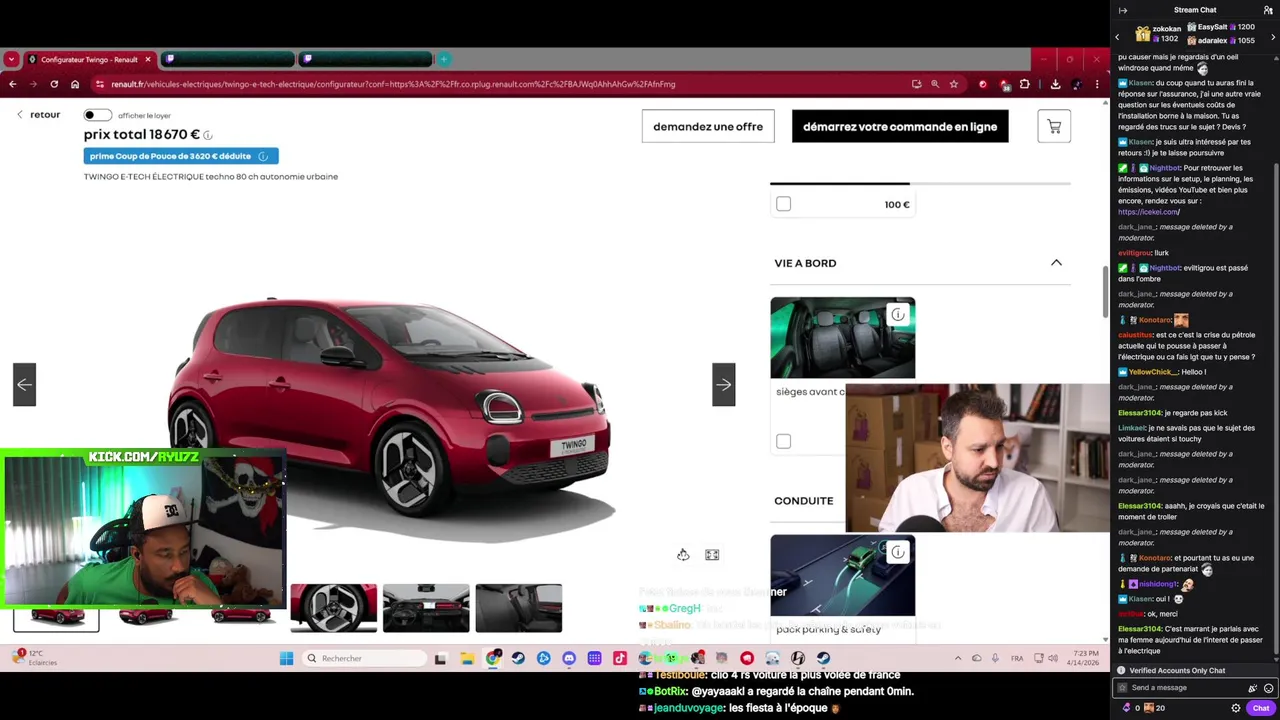The width and height of the screenshot is (1280, 720).
Task: Open browser zoom magnifier icon
Action: pos(935,84)
